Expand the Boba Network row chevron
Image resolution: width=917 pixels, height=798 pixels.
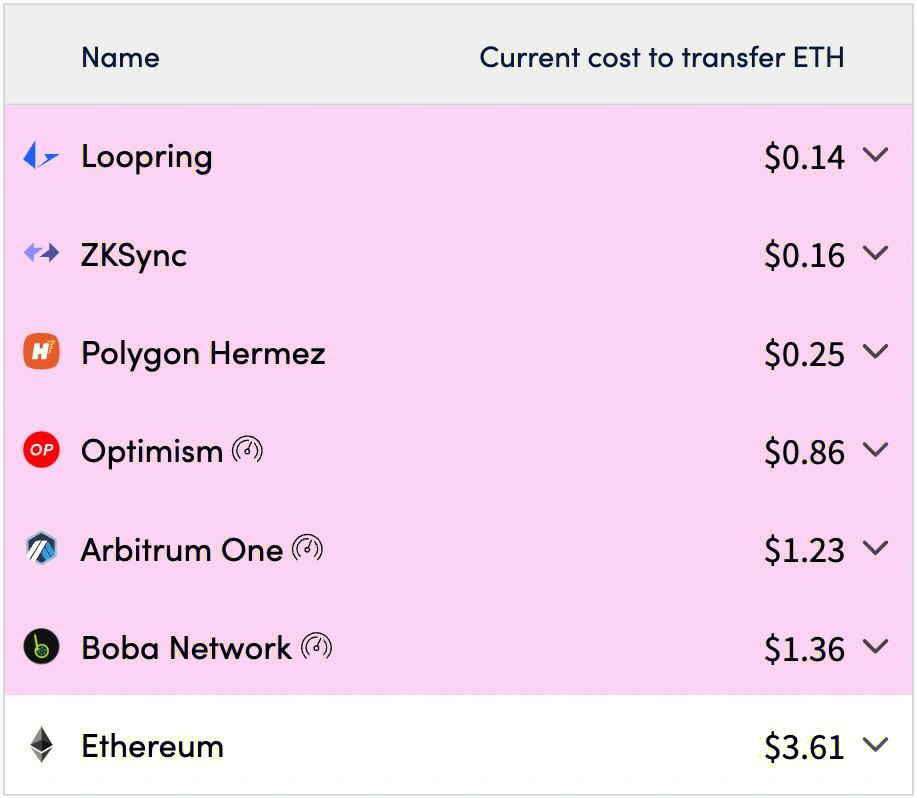pos(875,646)
